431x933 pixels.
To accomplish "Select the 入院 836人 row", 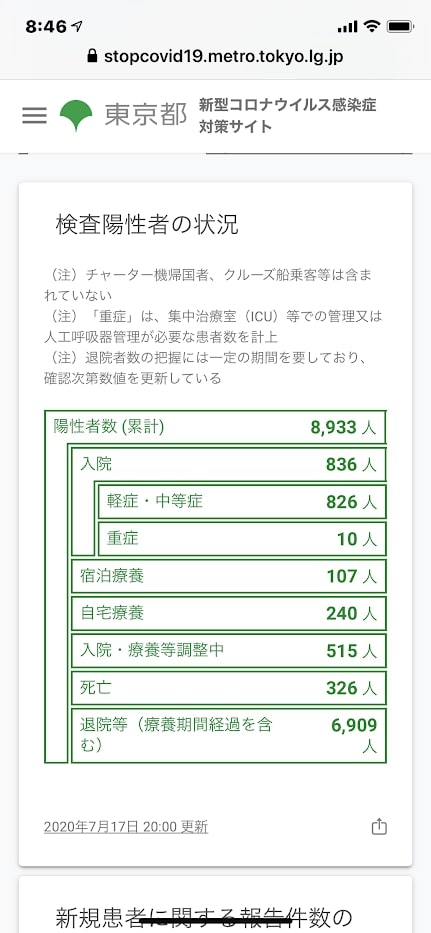I will coord(229,464).
